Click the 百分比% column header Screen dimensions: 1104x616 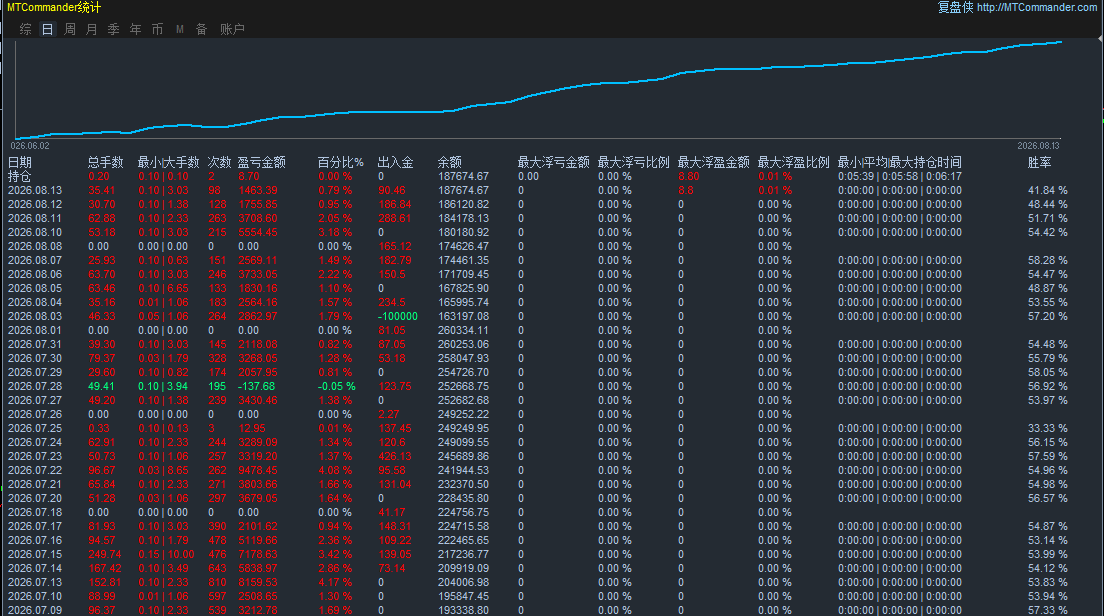(x=341, y=162)
